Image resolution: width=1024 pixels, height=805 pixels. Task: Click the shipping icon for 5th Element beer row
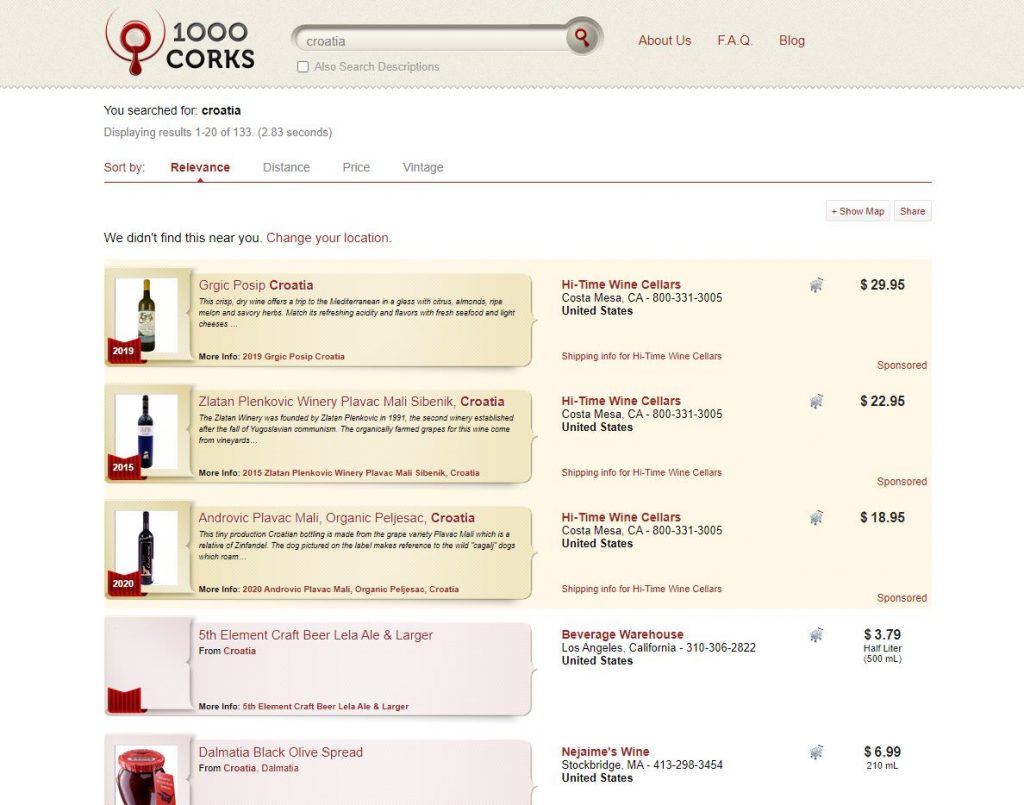pos(816,635)
